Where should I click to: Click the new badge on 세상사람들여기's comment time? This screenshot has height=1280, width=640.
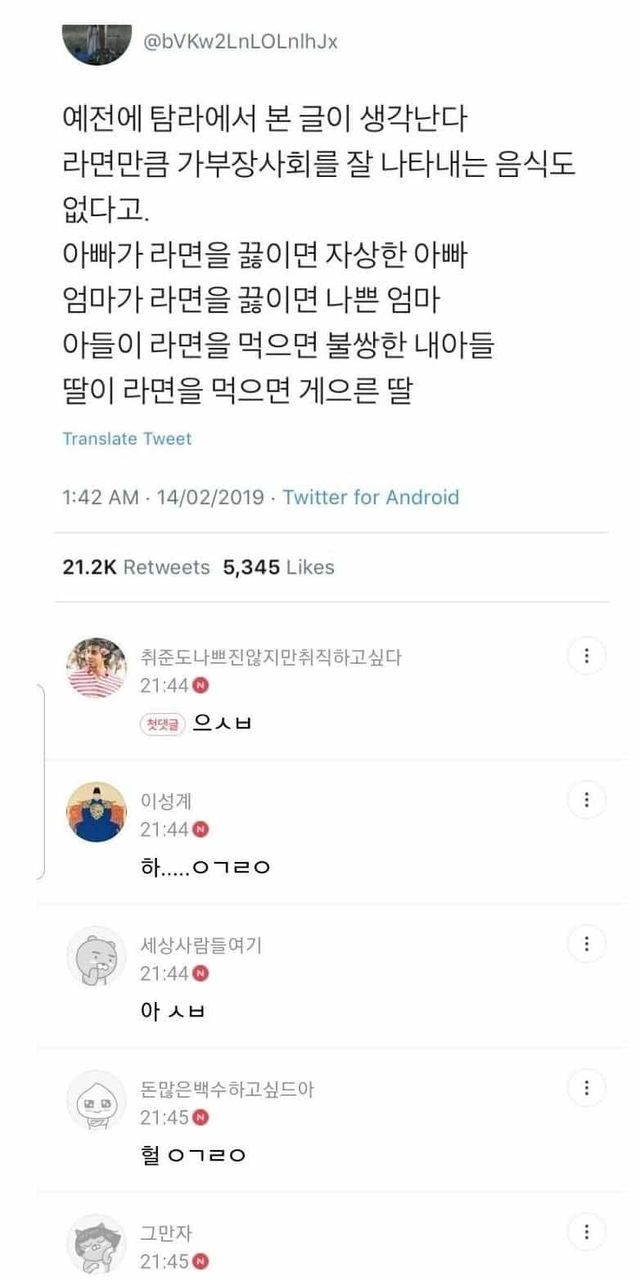(200, 973)
